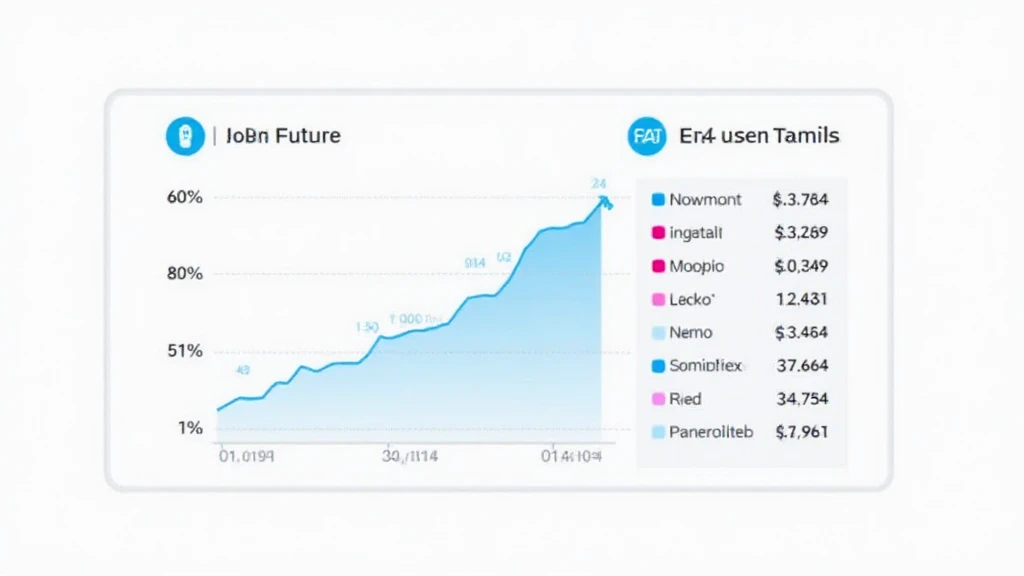Click the round FAT logo icon
The image size is (1024, 576).
click(x=646, y=136)
